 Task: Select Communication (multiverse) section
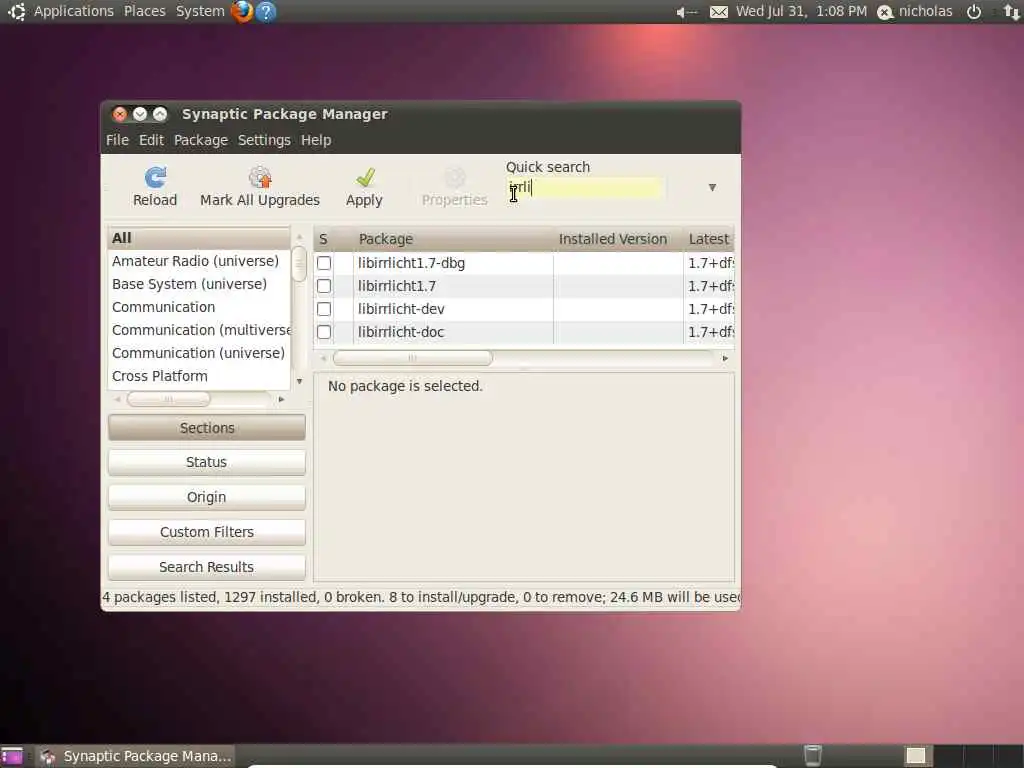pyautogui.click(x=199, y=330)
